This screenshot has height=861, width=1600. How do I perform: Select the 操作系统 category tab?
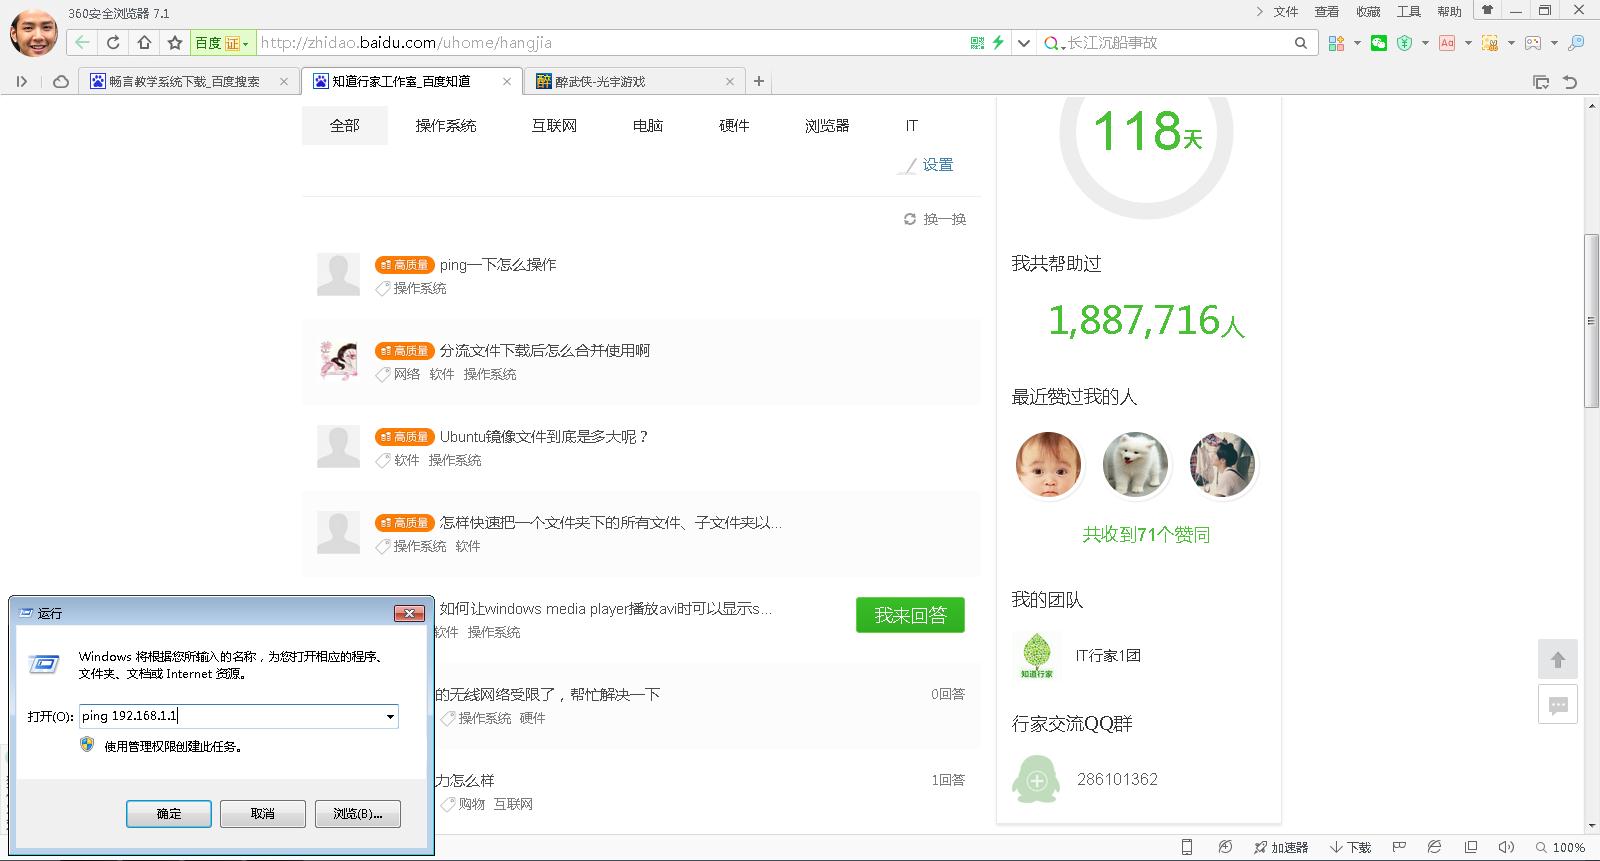(446, 126)
